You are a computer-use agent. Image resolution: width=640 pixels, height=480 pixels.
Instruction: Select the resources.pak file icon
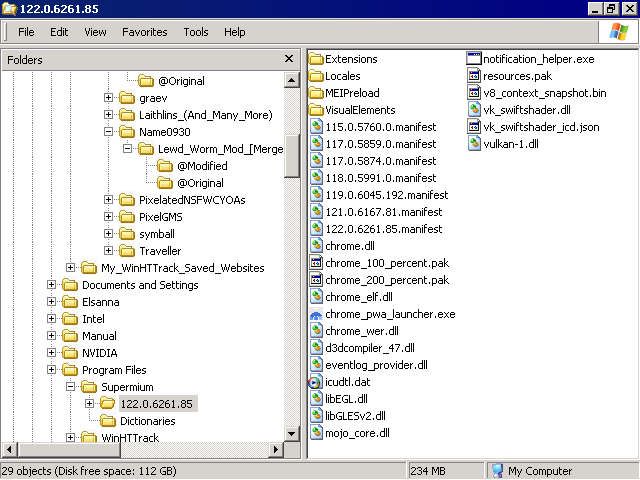tap(474, 76)
